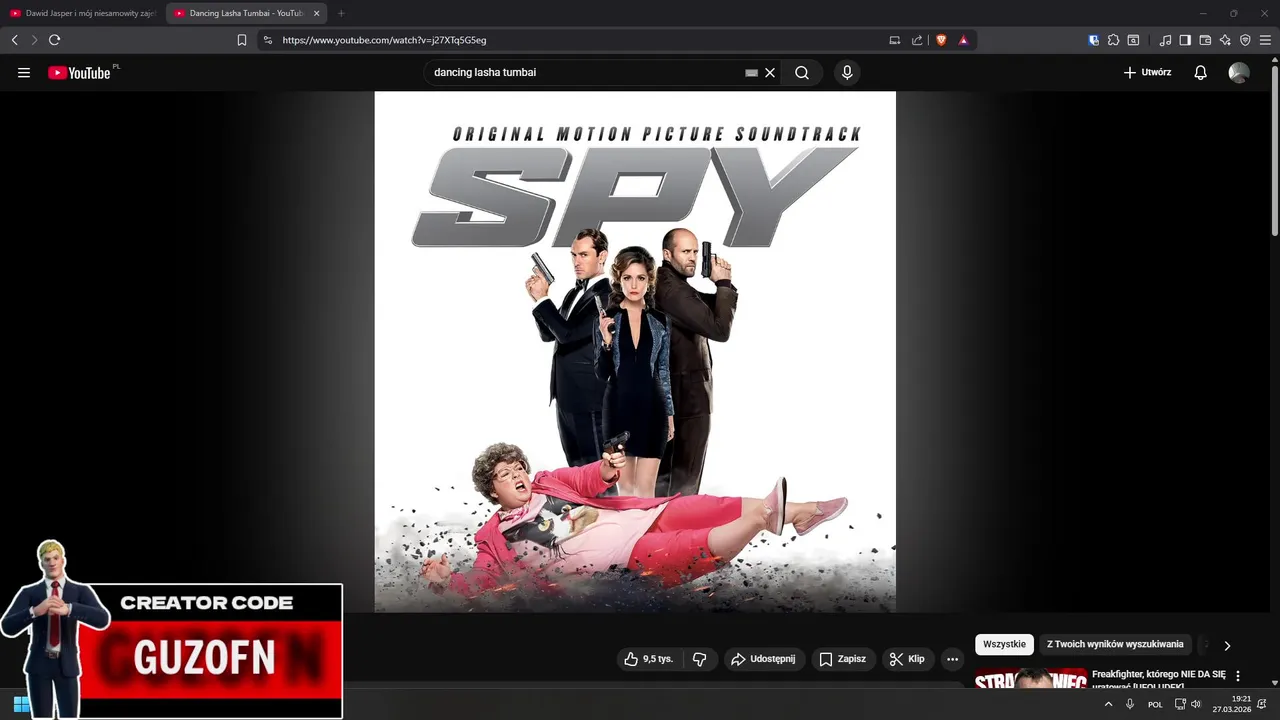
Task: Bookmark this page
Action: click(x=242, y=40)
